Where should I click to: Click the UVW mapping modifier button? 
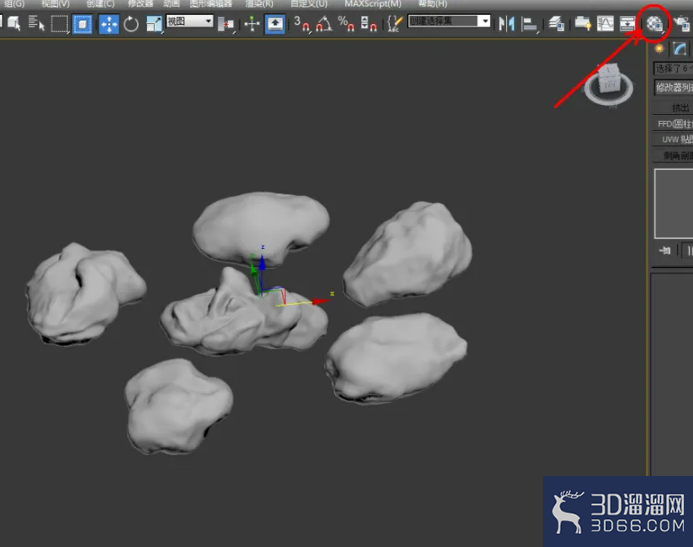[x=673, y=140]
